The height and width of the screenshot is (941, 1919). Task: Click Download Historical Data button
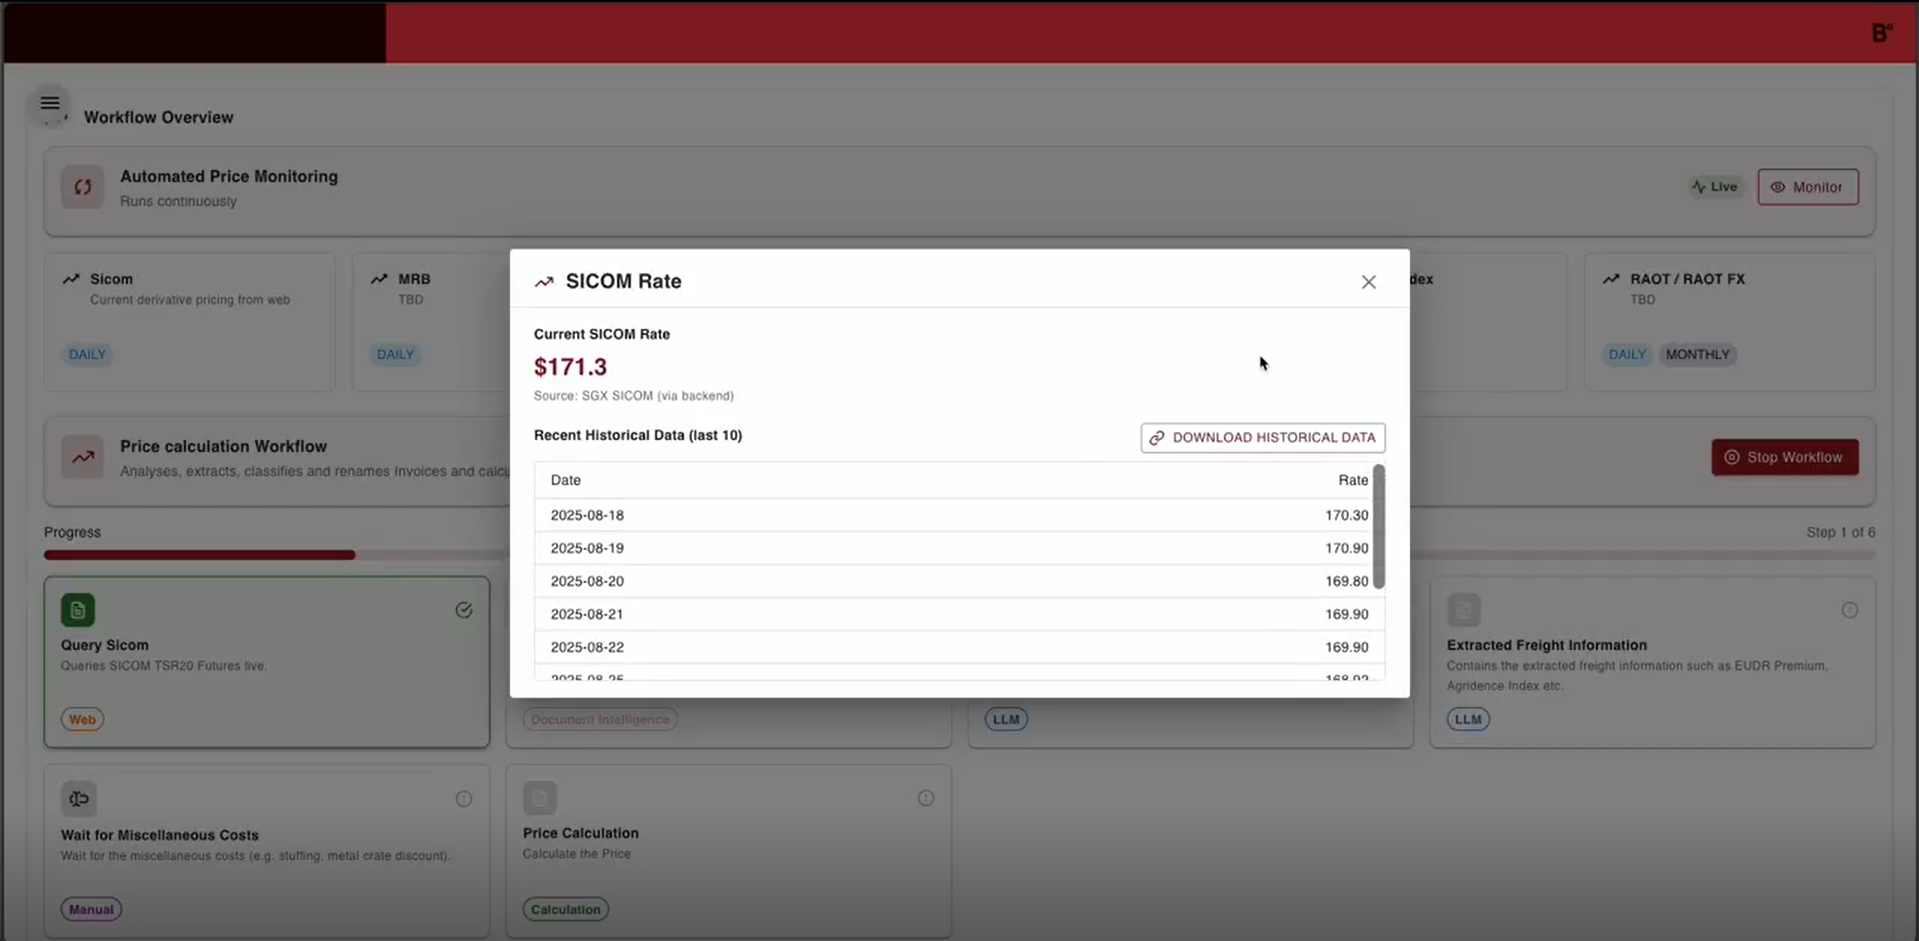coord(1262,438)
